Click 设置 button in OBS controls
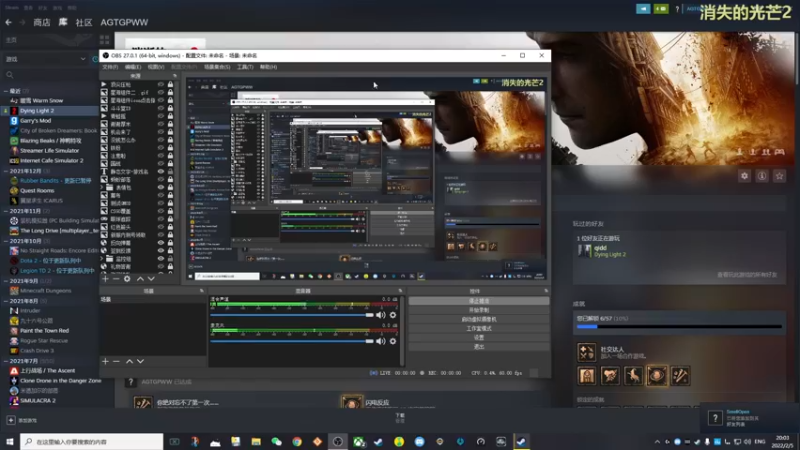 point(479,338)
